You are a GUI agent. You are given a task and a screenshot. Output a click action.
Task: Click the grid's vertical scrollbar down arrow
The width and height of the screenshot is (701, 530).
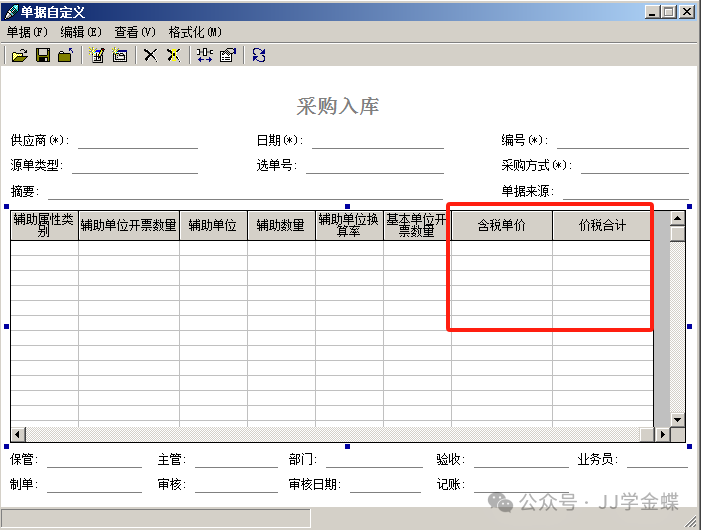click(x=677, y=420)
